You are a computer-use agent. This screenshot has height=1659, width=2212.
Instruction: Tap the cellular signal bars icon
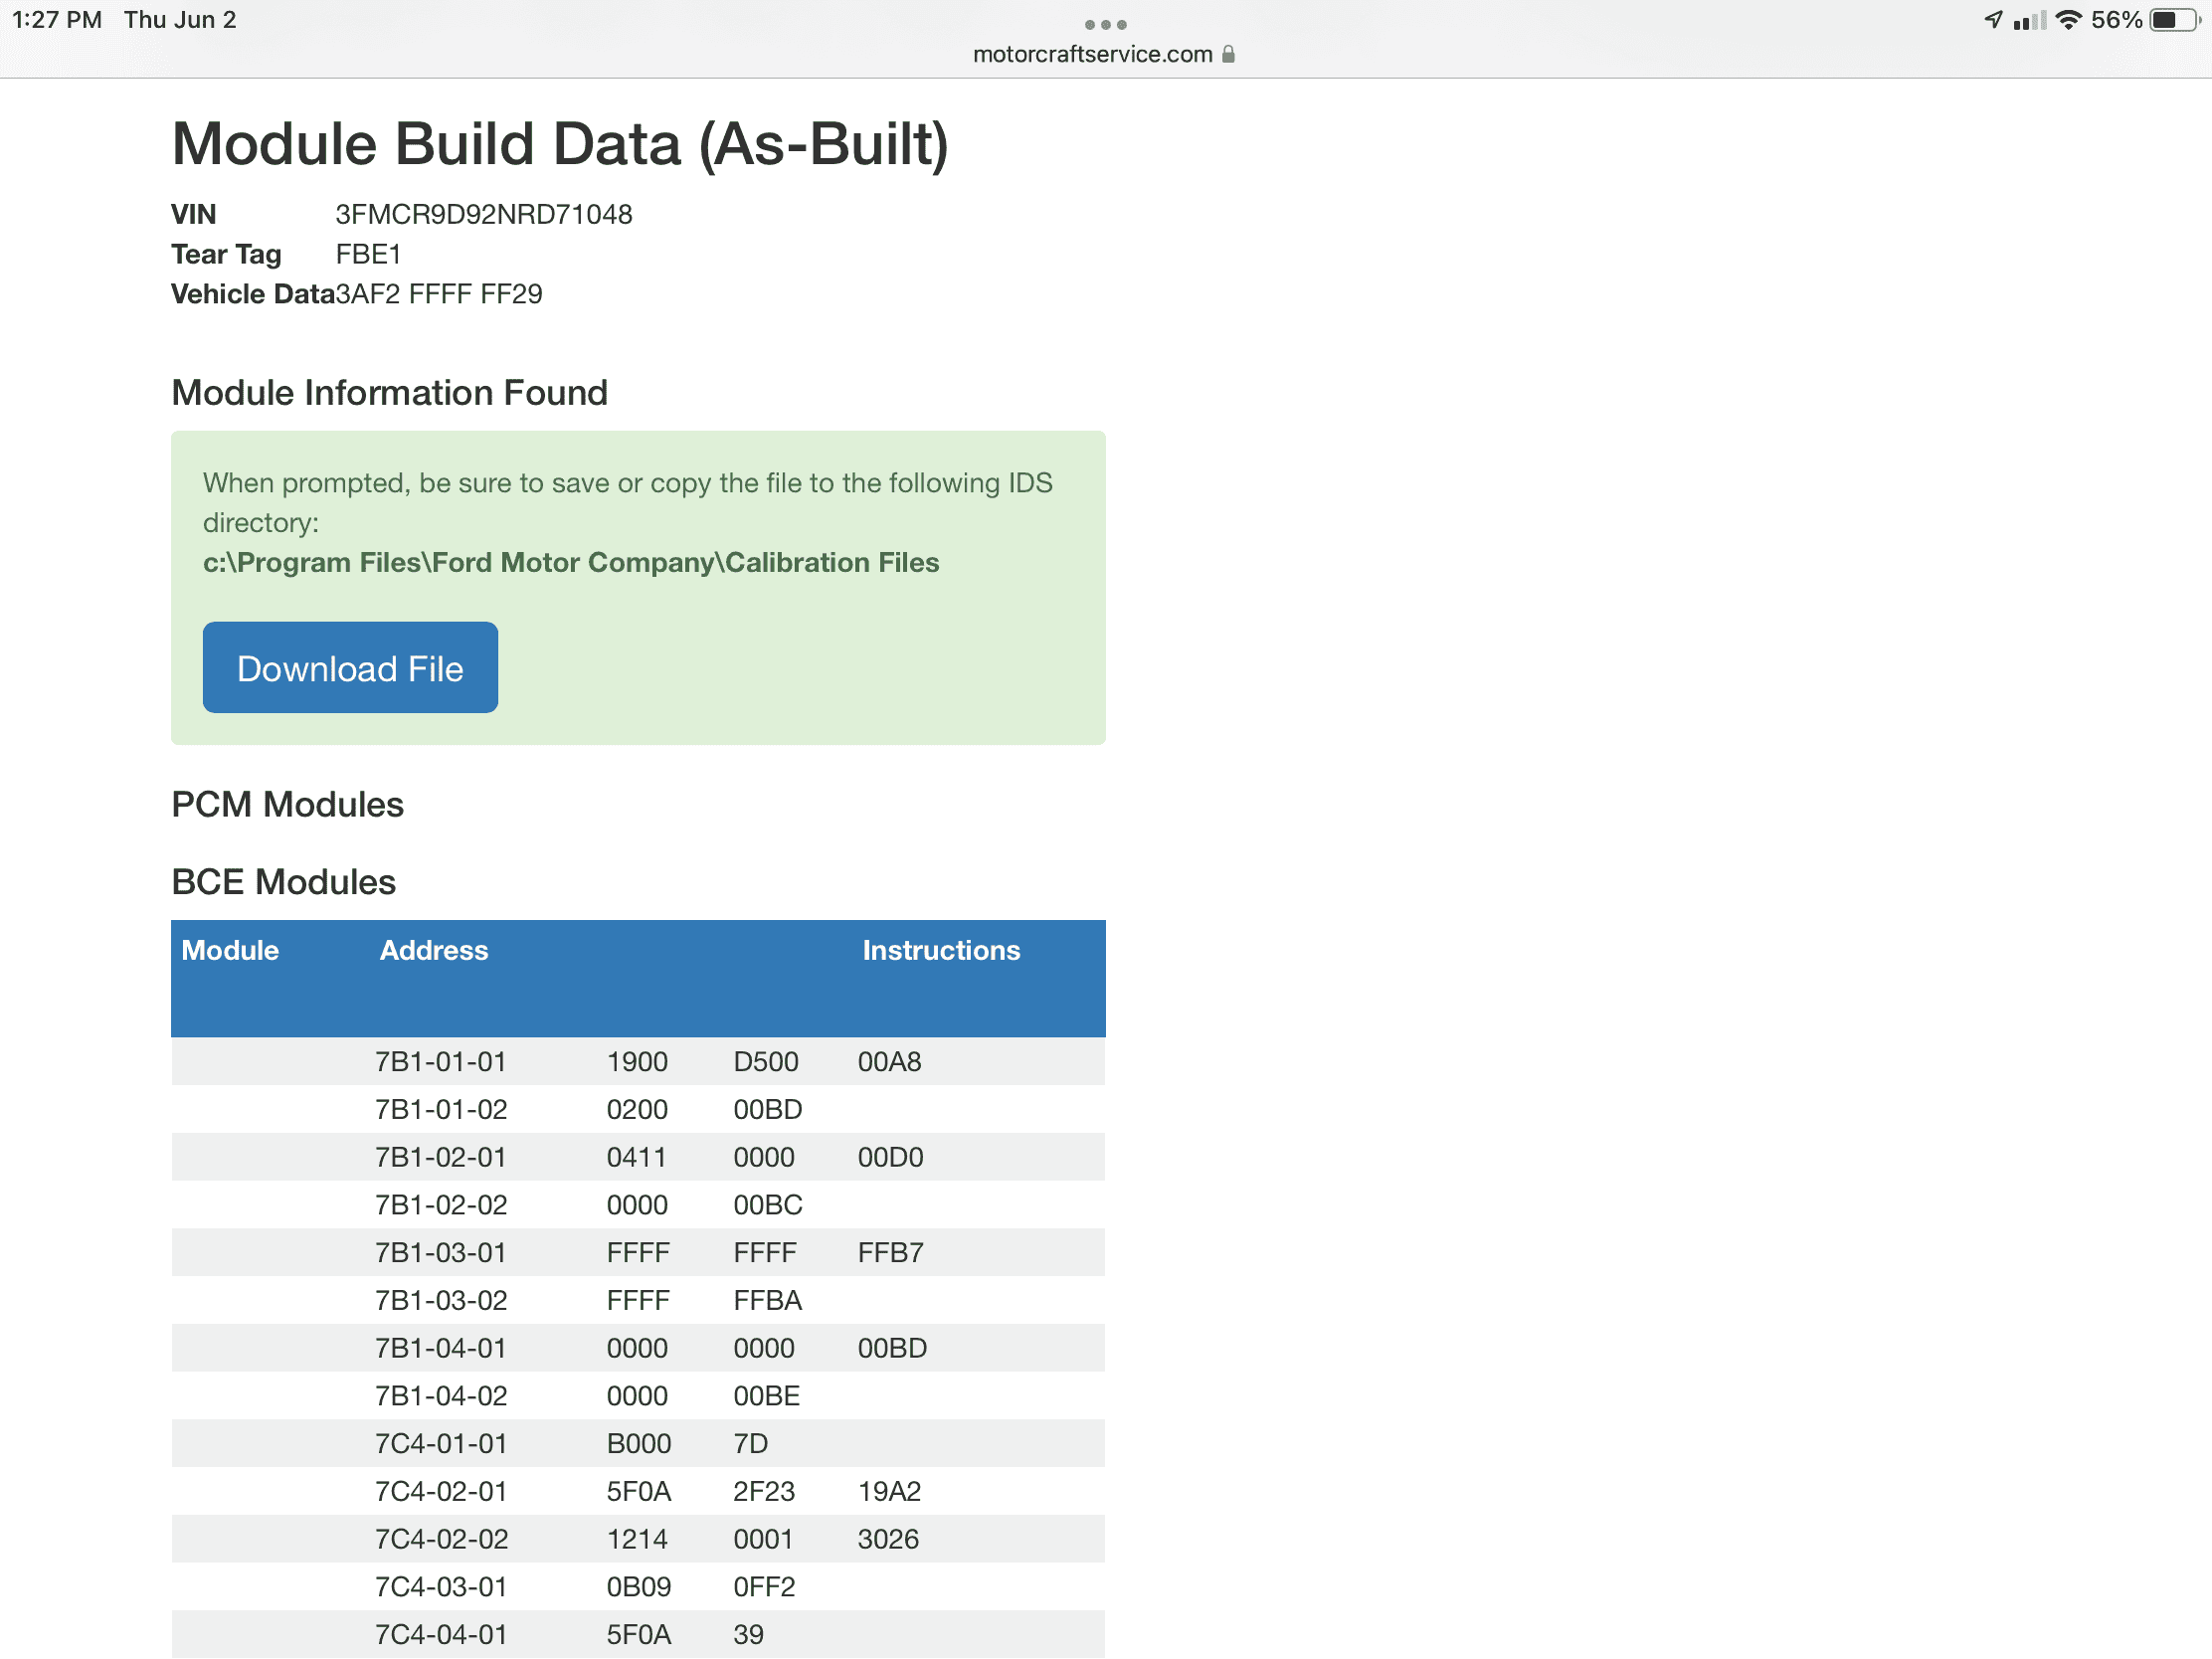(x=2029, y=20)
